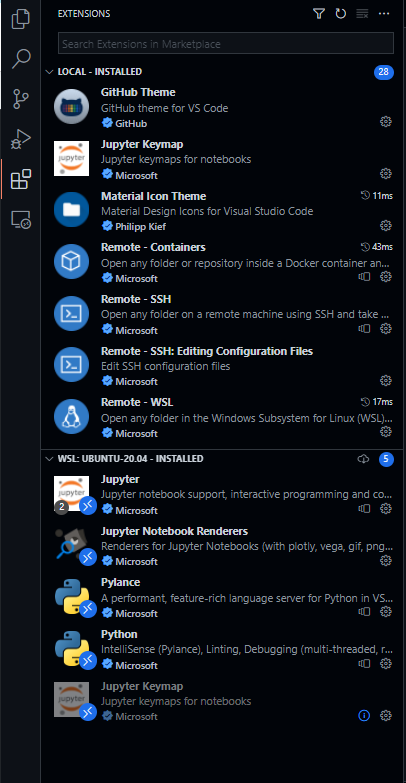The image size is (406, 783).
Task: Click the Search Extensions in Marketplace field
Action: [x=226, y=44]
